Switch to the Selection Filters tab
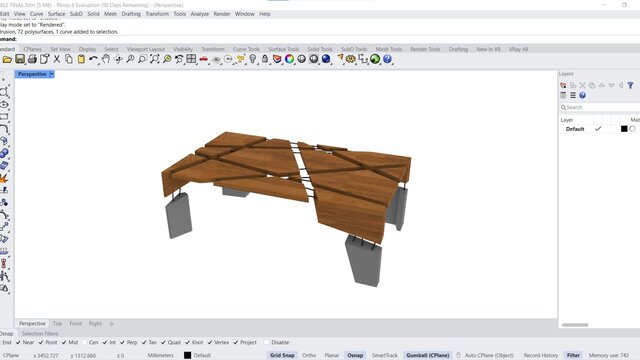The height and width of the screenshot is (360, 640). point(40,333)
